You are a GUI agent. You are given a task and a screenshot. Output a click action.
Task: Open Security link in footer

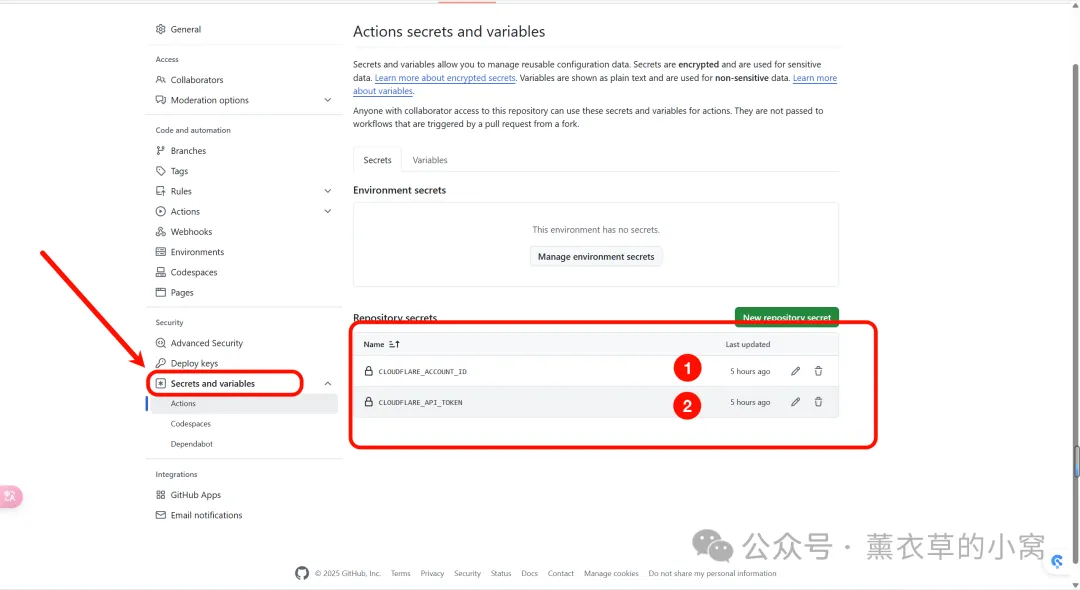pos(467,573)
